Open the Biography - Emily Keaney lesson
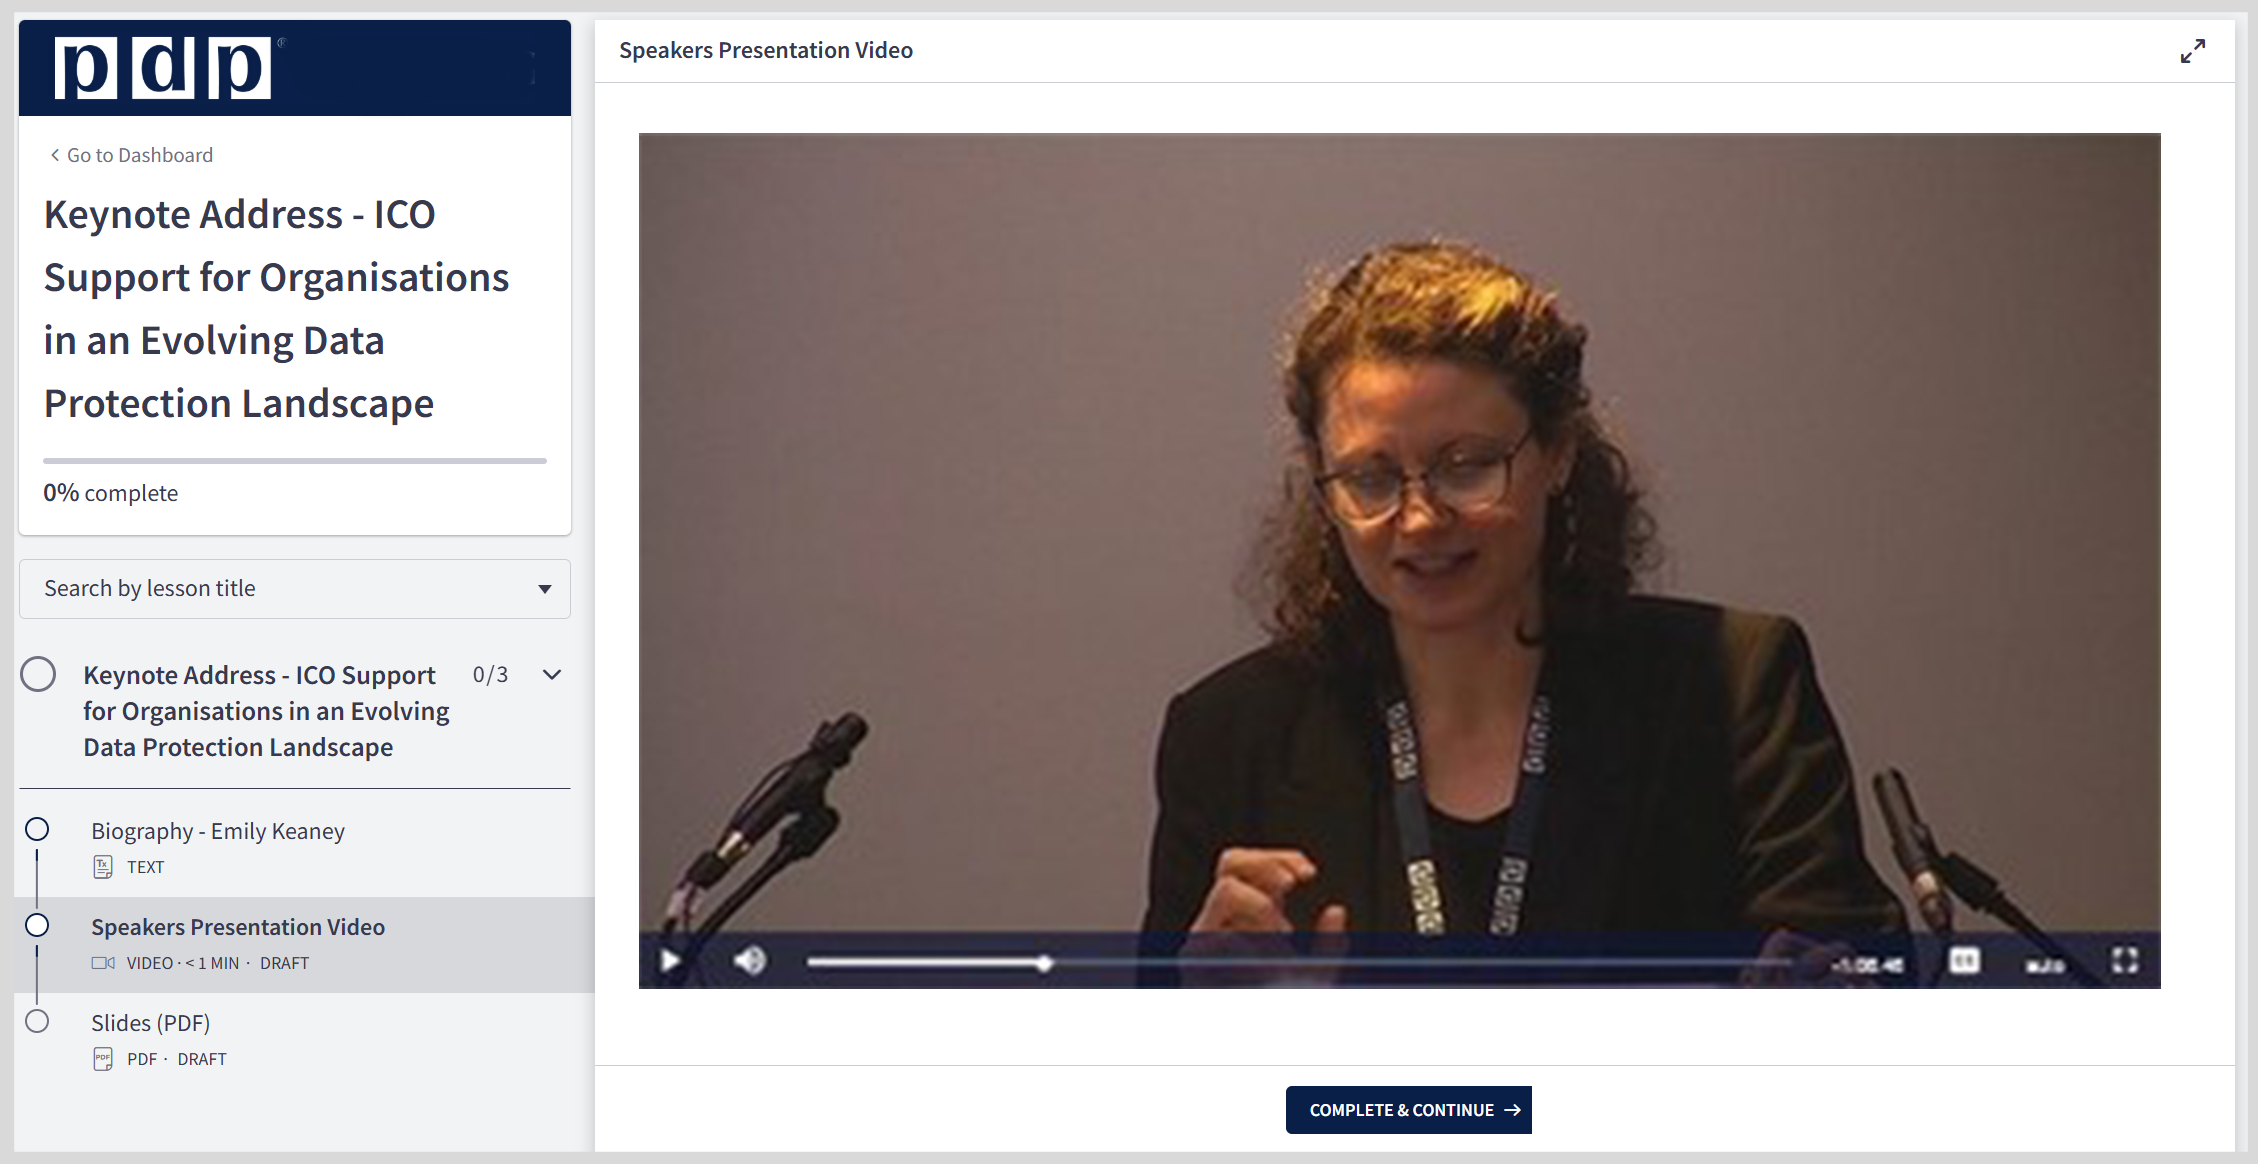 click(218, 831)
